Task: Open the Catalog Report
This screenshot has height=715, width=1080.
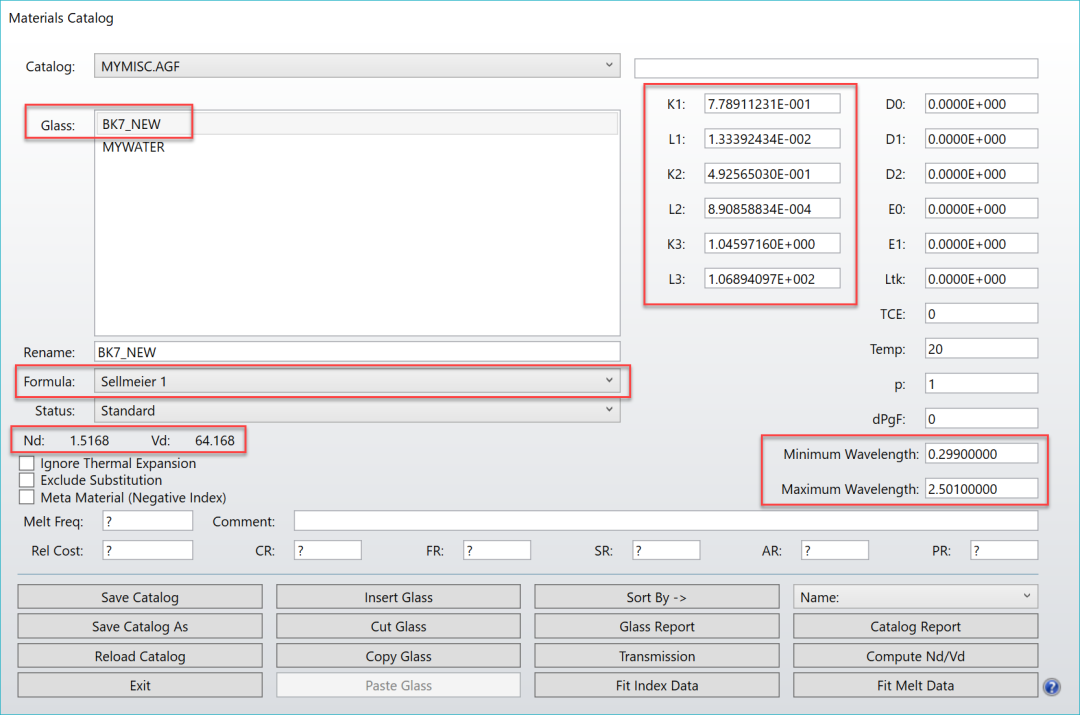Action: tap(915, 627)
